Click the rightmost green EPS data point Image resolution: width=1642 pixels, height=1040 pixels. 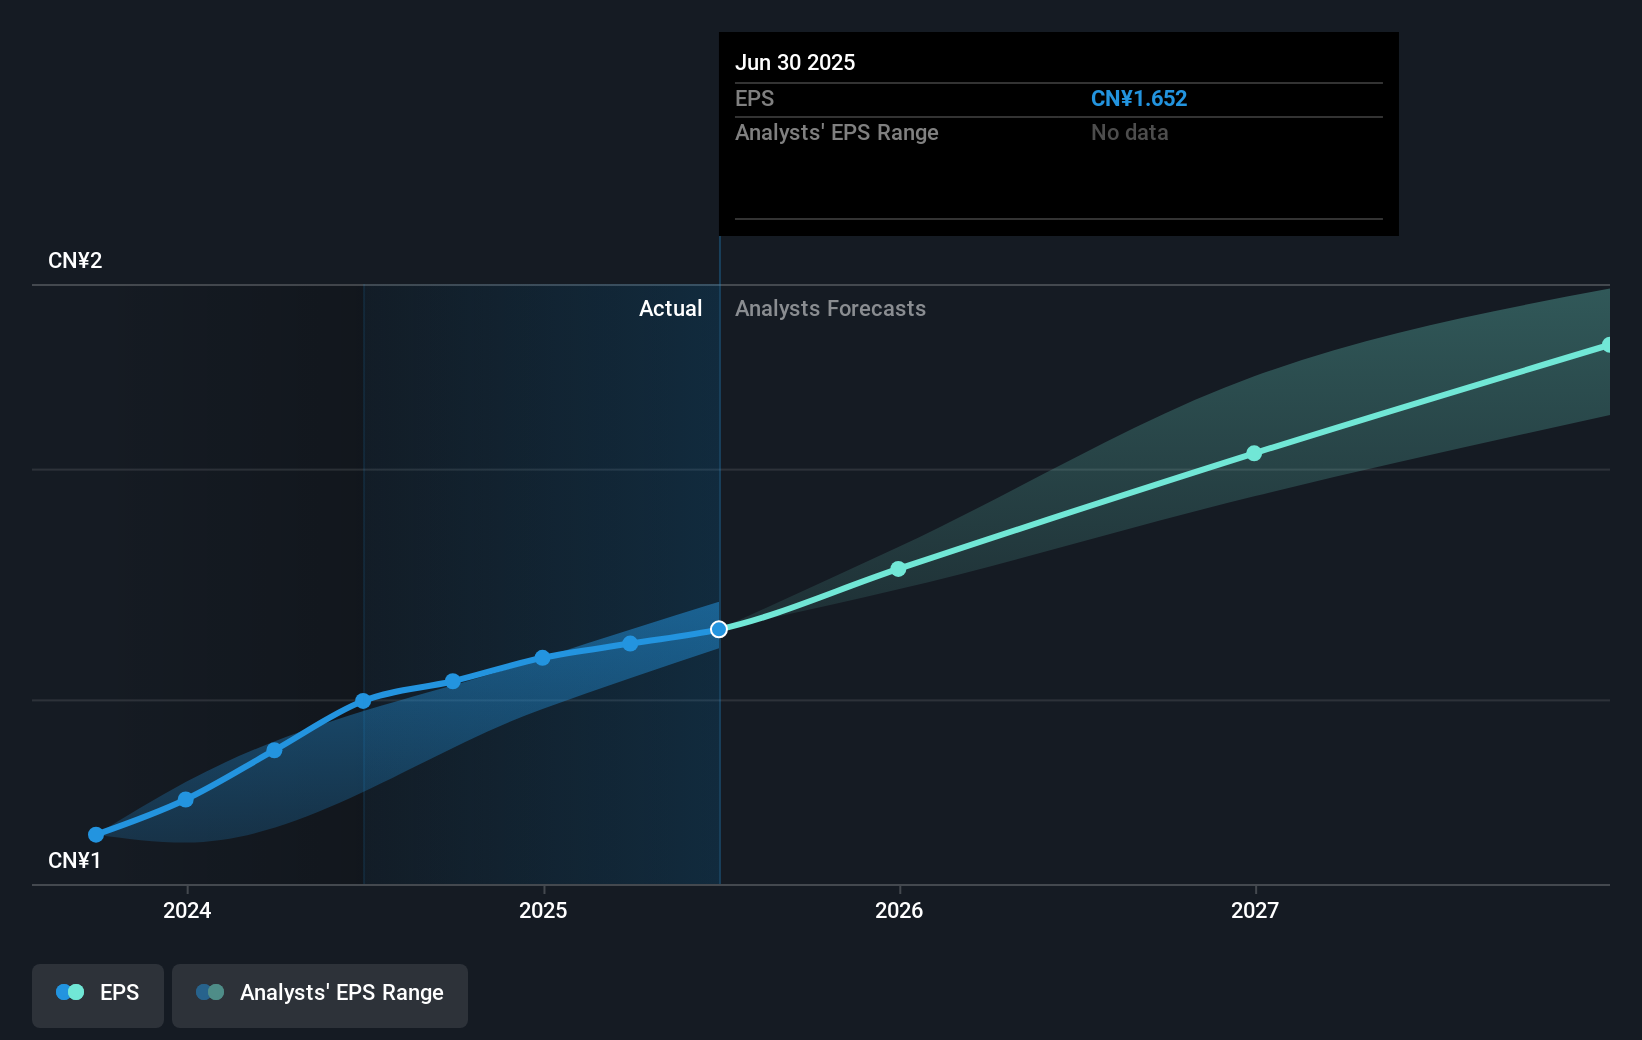(x=1608, y=345)
